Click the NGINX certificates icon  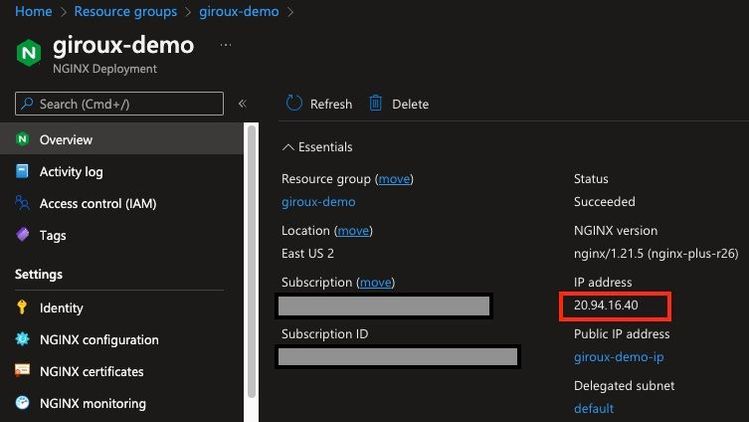(22, 370)
